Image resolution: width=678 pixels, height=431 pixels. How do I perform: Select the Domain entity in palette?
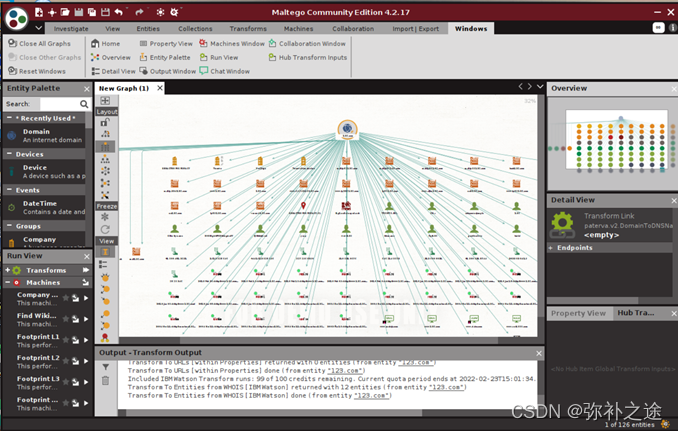(45, 135)
